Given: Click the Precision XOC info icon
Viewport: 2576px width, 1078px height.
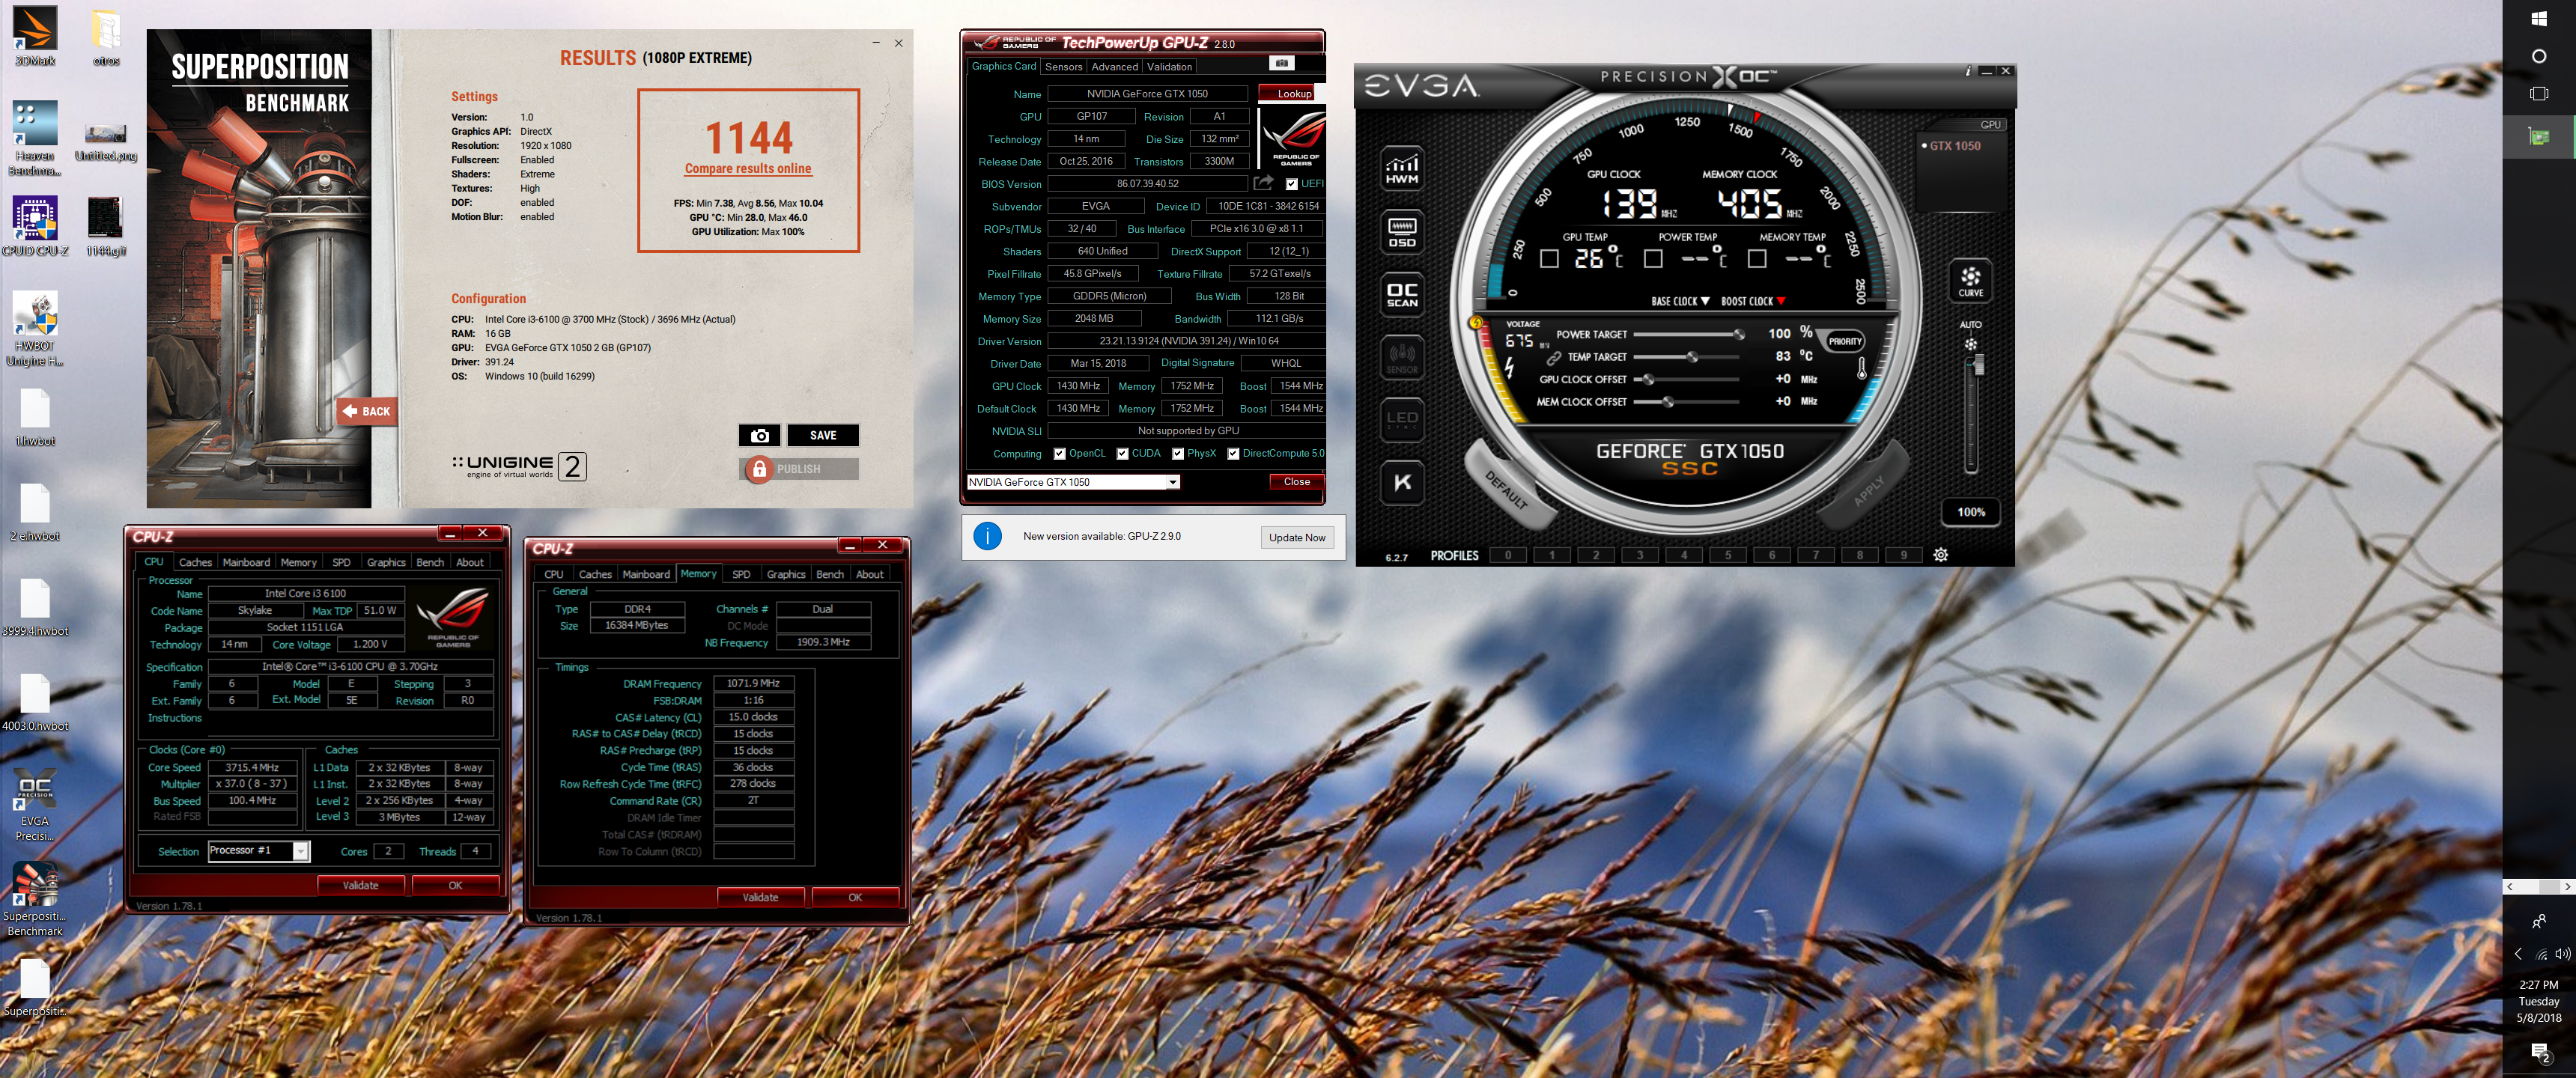Looking at the screenshot, I should click(1967, 71).
